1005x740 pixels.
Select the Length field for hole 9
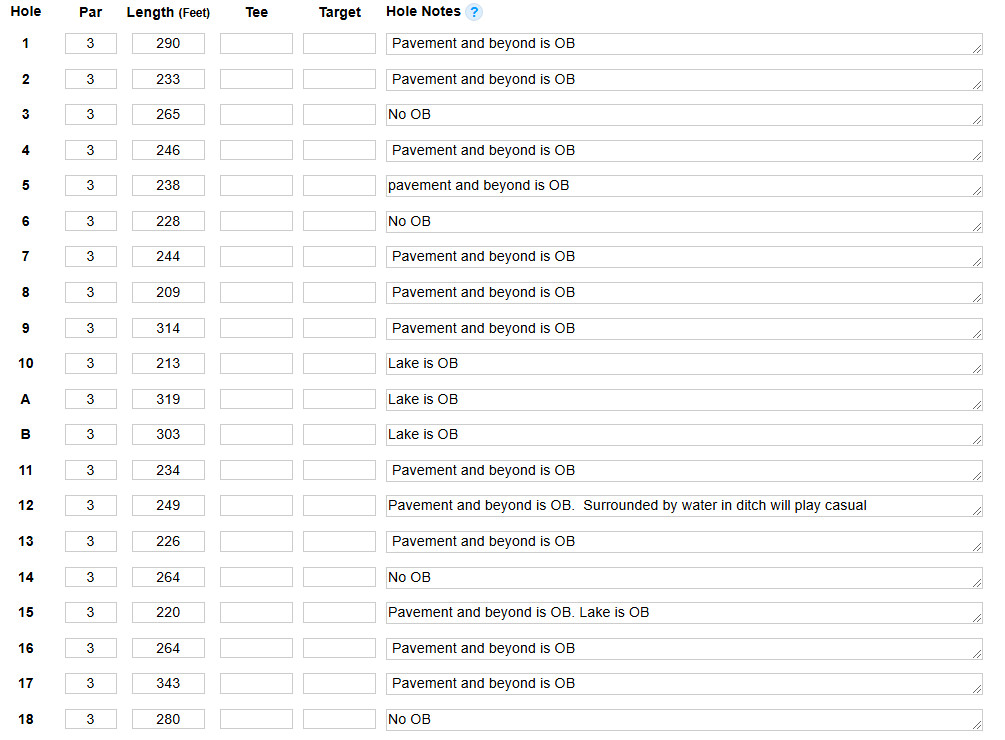[x=168, y=328]
